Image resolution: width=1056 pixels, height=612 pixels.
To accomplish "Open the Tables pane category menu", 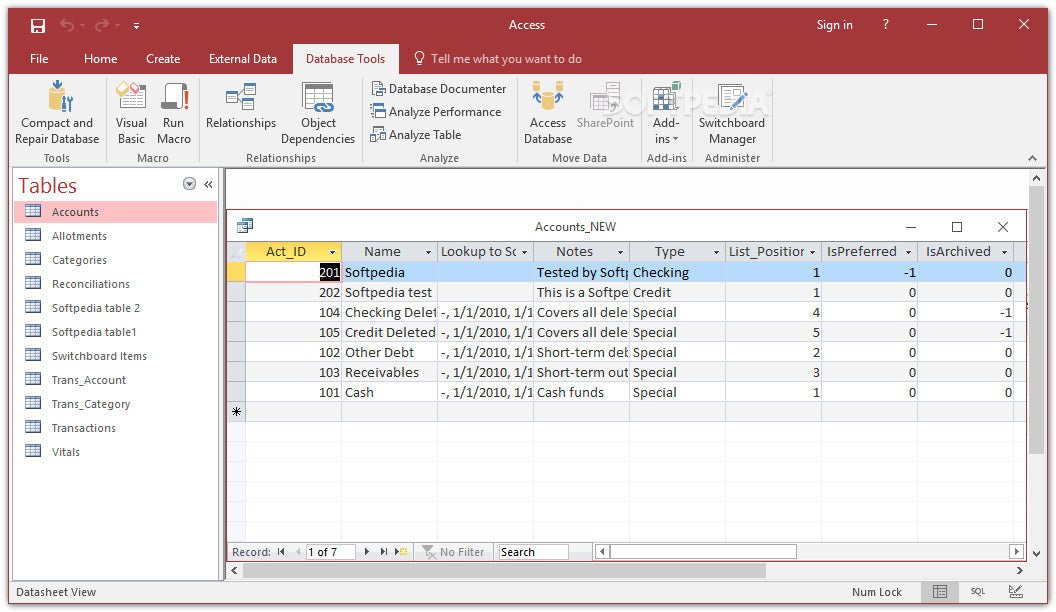I will [189, 183].
